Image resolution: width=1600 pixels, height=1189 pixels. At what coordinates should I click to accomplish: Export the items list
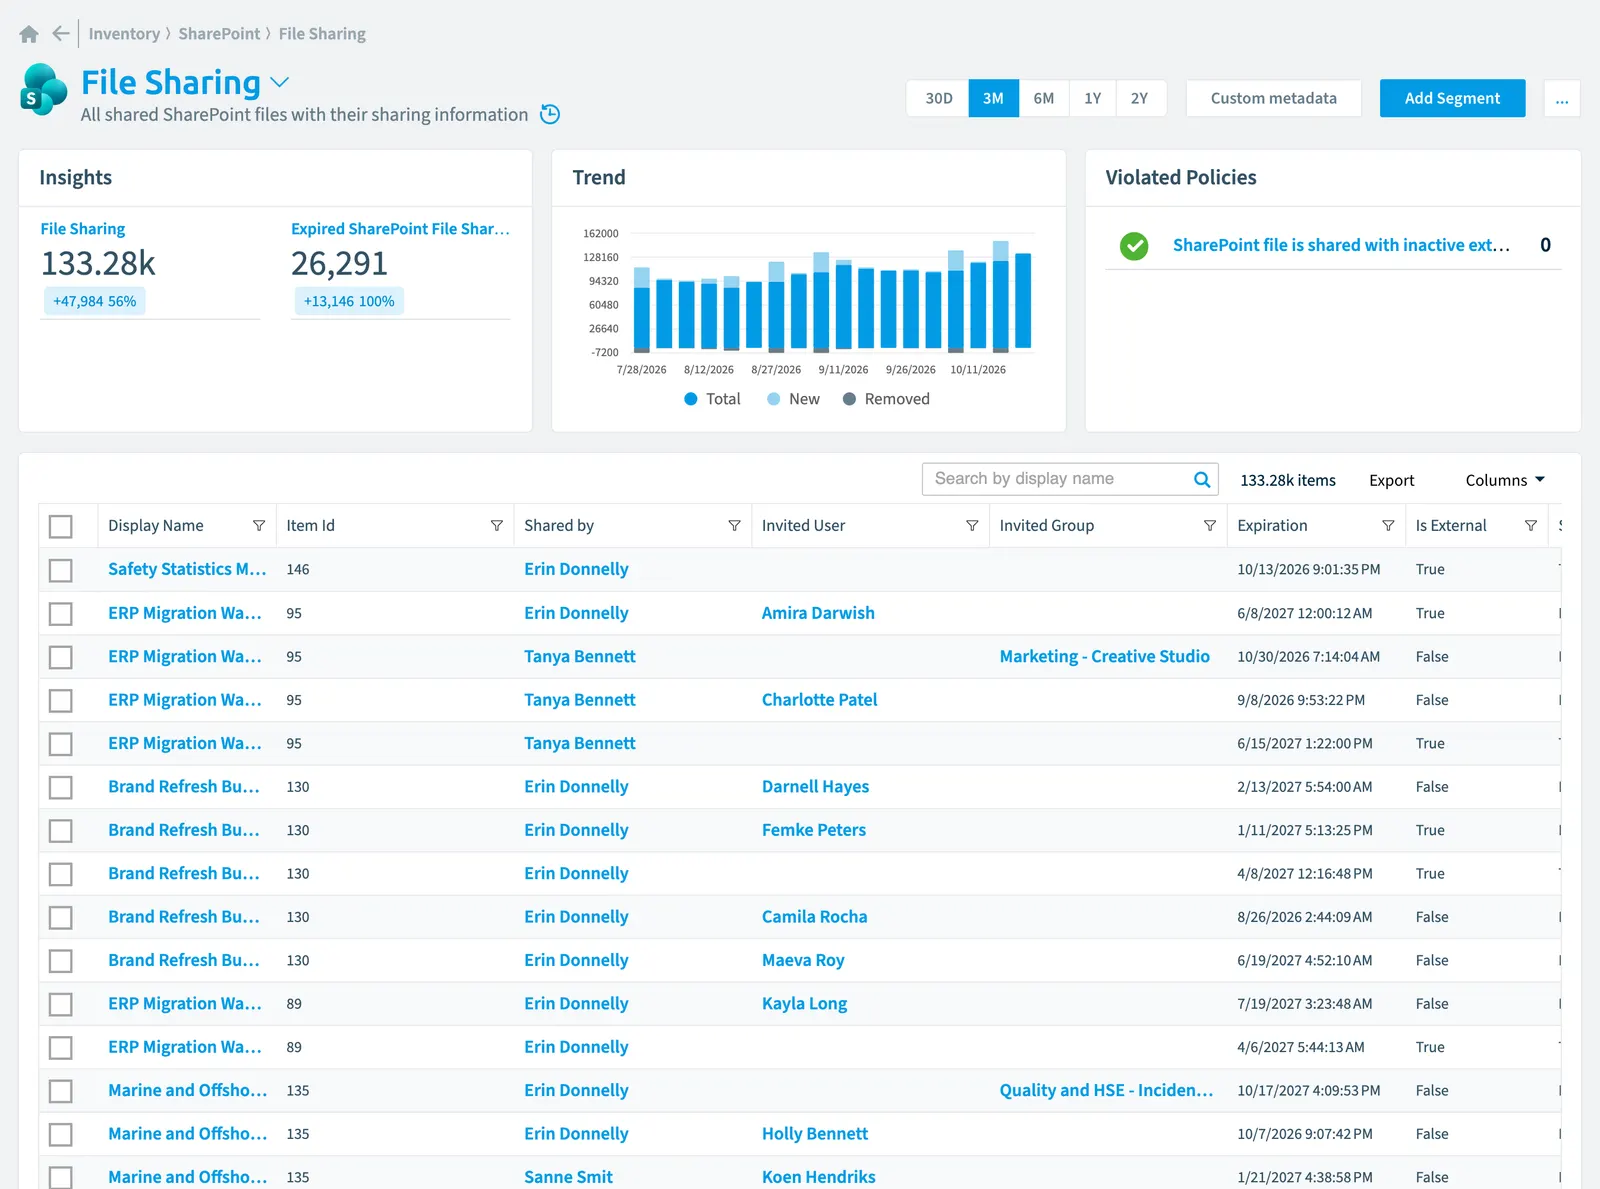click(x=1391, y=481)
